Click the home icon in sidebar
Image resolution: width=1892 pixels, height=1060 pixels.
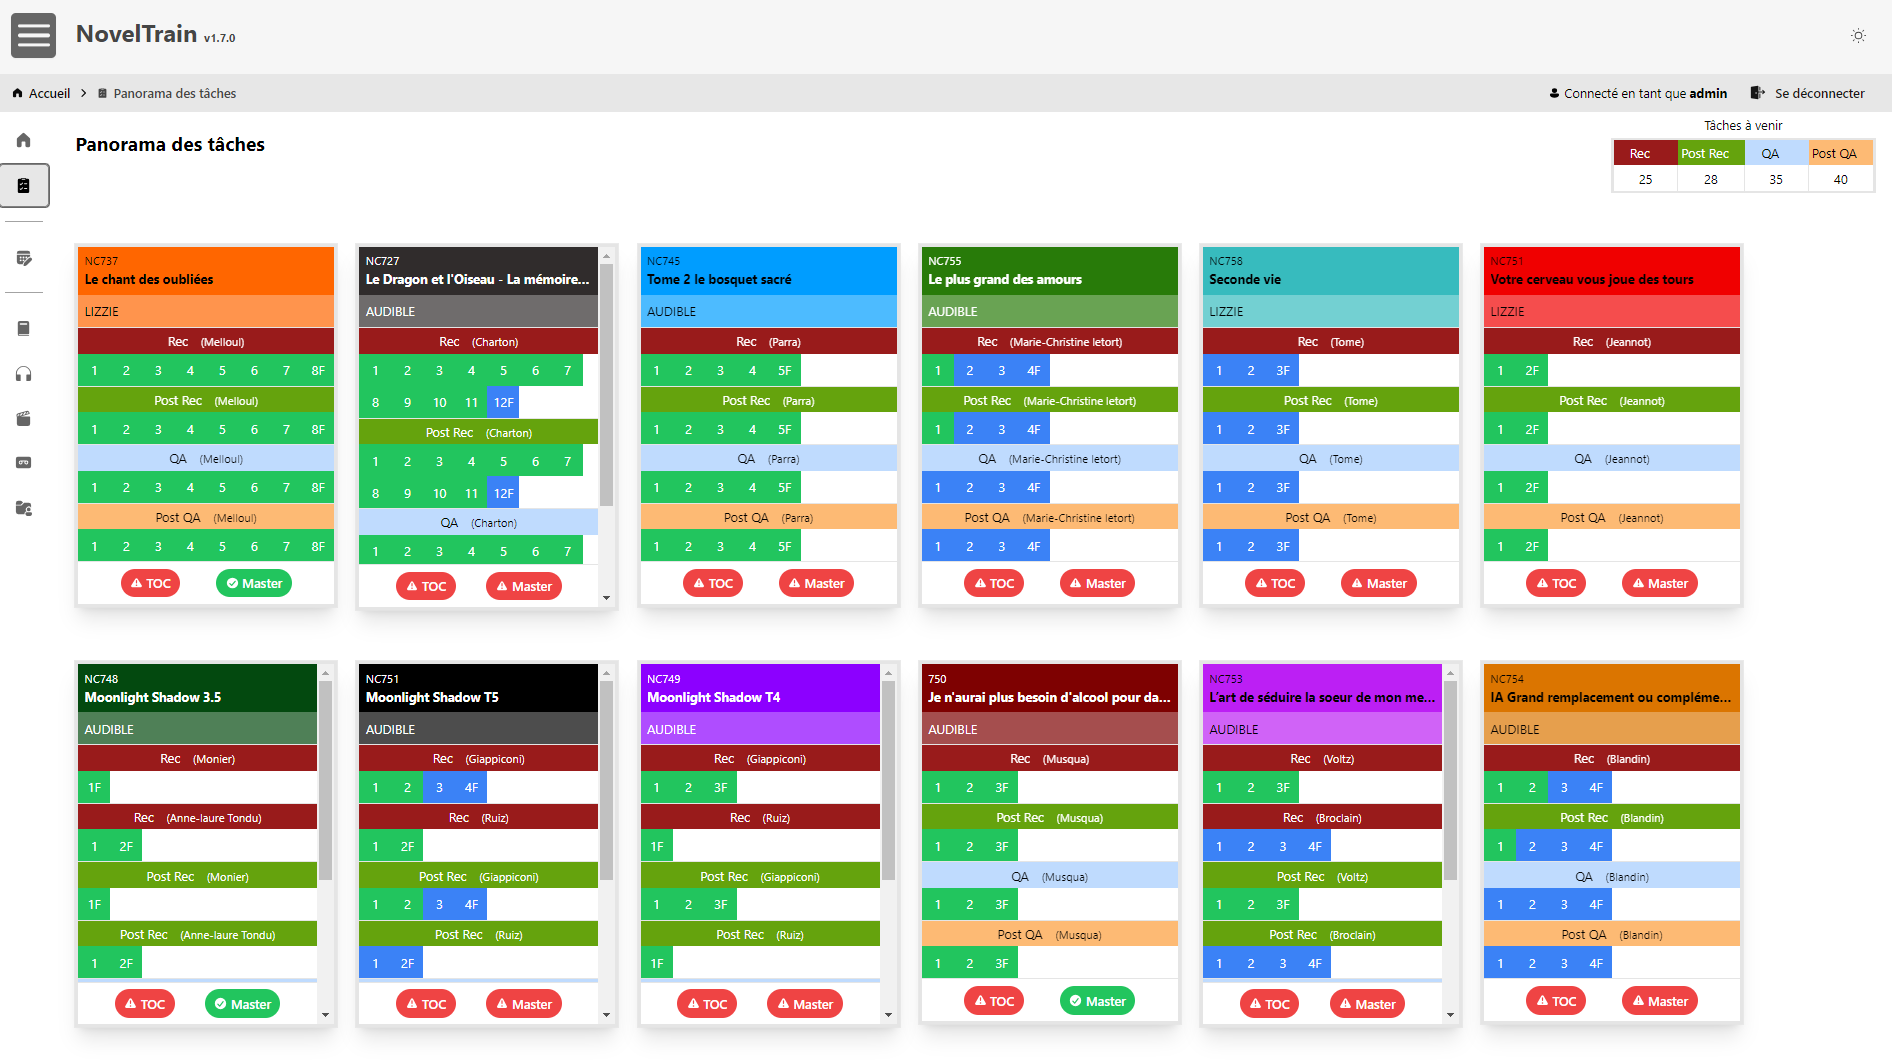24,141
